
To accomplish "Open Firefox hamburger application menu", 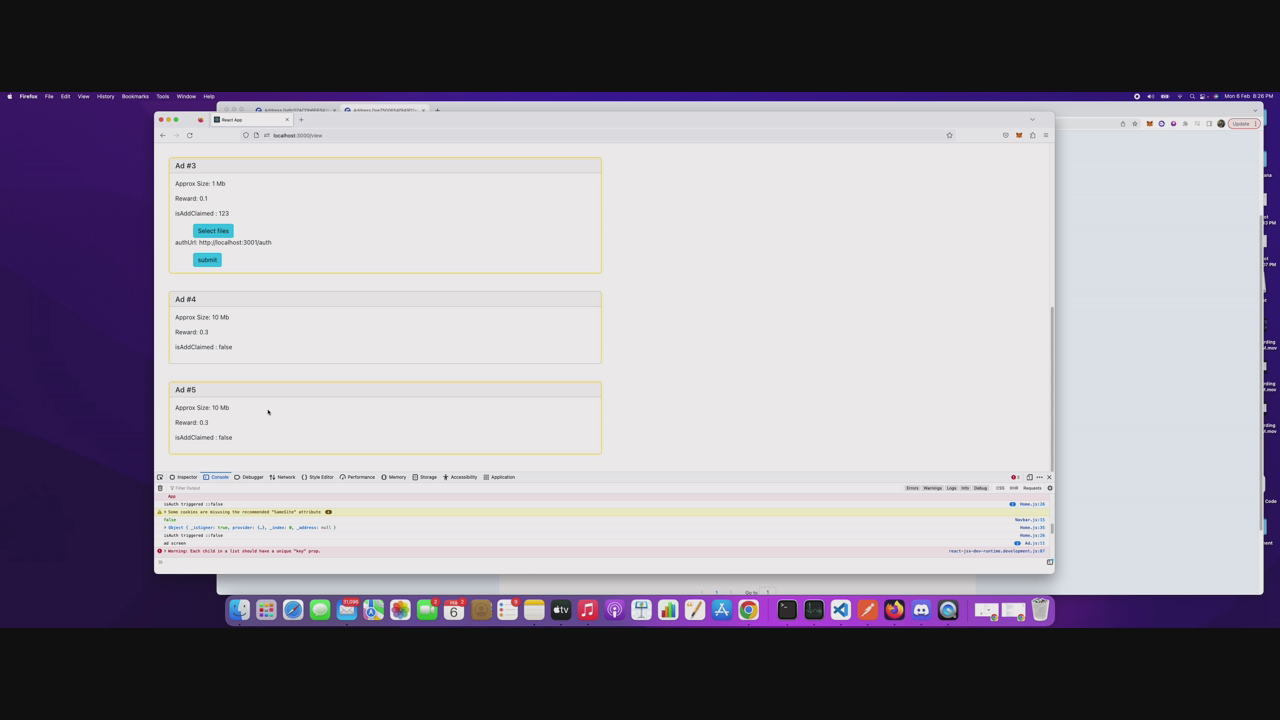I will (x=1046, y=135).
